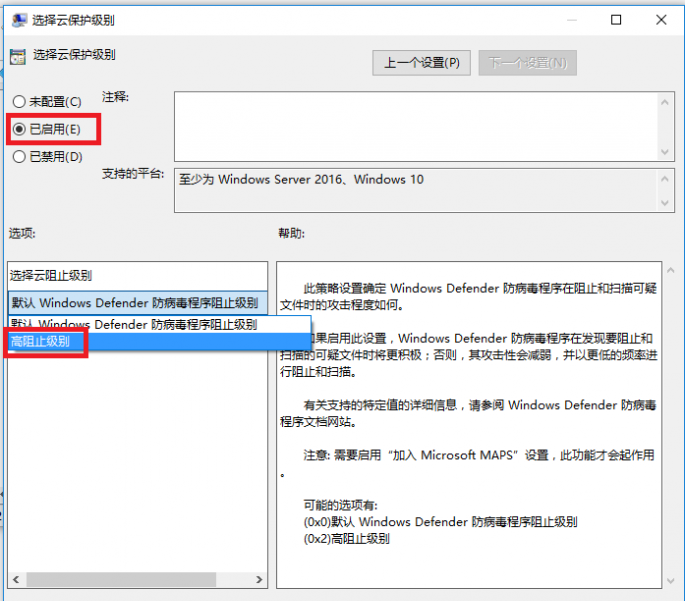The width and height of the screenshot is (685, 601).
Task: Click the (0x0)默认 Windows Defender help text line
Action: [x=440, y=522]
